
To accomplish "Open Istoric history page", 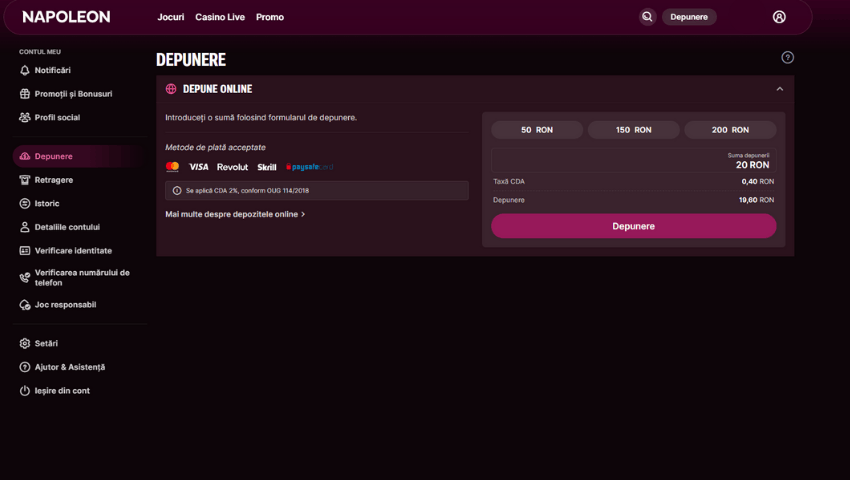I will (46, 203).
